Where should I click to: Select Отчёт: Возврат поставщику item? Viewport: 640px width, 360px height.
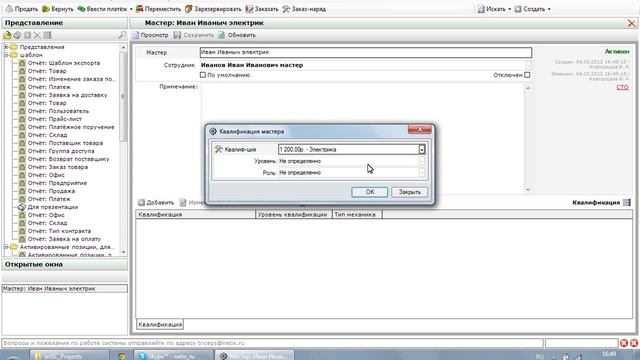point(69,159)
